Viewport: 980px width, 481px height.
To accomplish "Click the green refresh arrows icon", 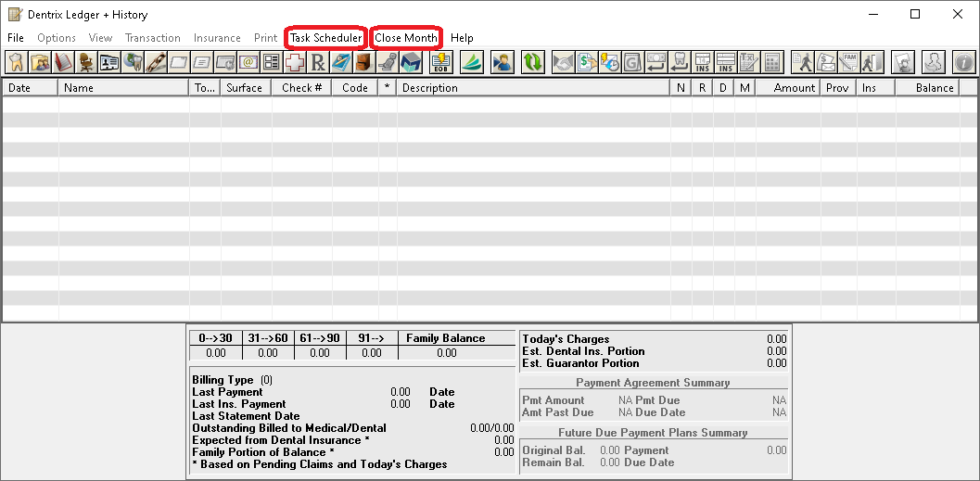I will tap(533, 62).
